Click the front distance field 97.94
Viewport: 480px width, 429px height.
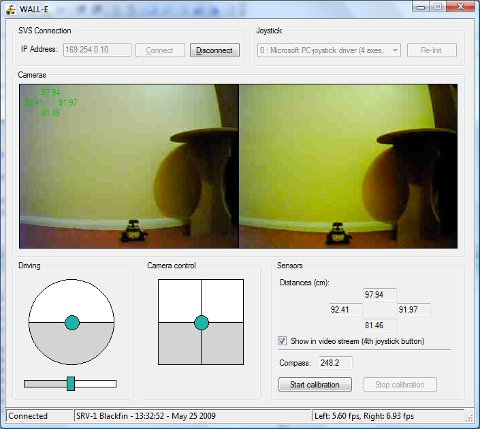pos(379,295)
